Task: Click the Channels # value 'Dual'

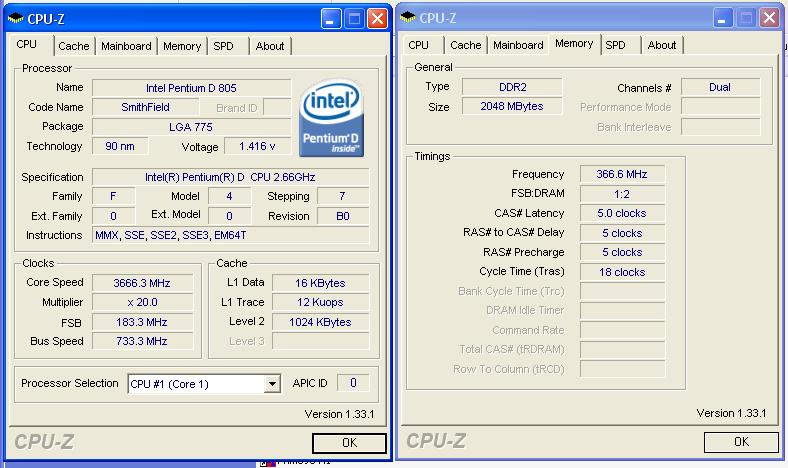Action: tap(720, 87)
